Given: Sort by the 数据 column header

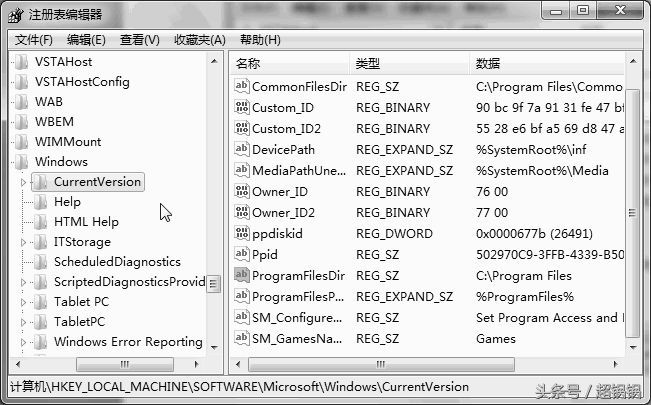Looking at the screenshot, I should tap(547, 64).
